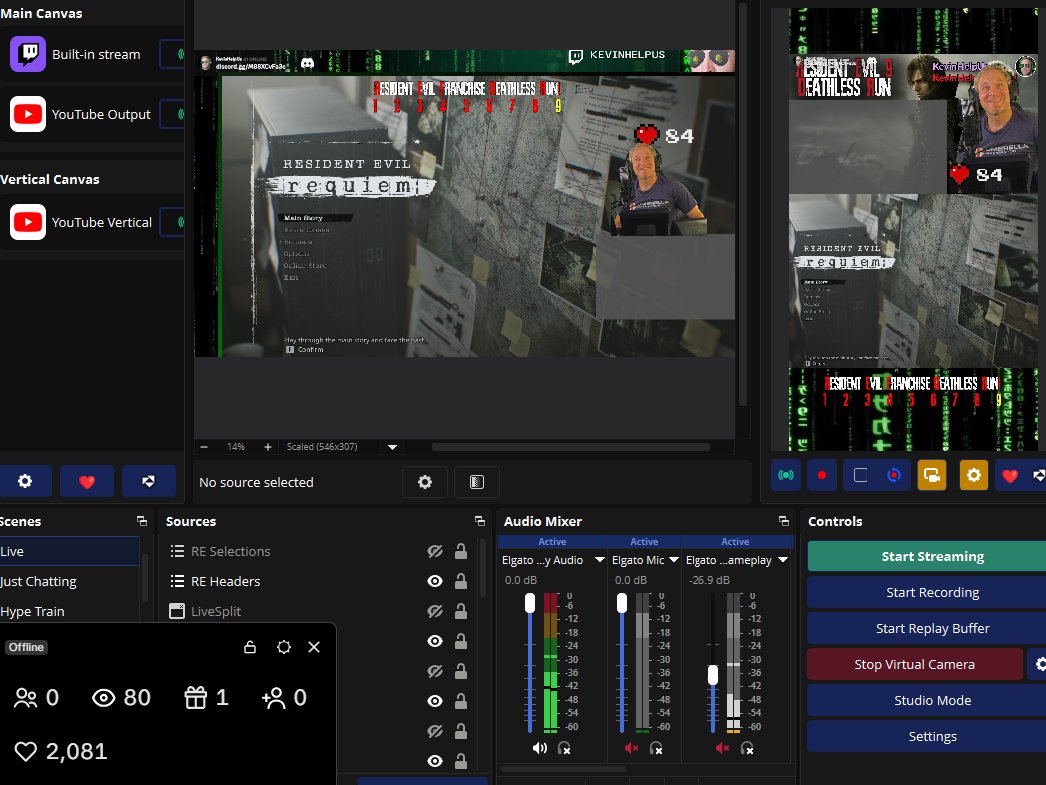Zoom out the preview with the minus icon
This screenshot has width=1046, height=785.
click(x=204, y=447)
